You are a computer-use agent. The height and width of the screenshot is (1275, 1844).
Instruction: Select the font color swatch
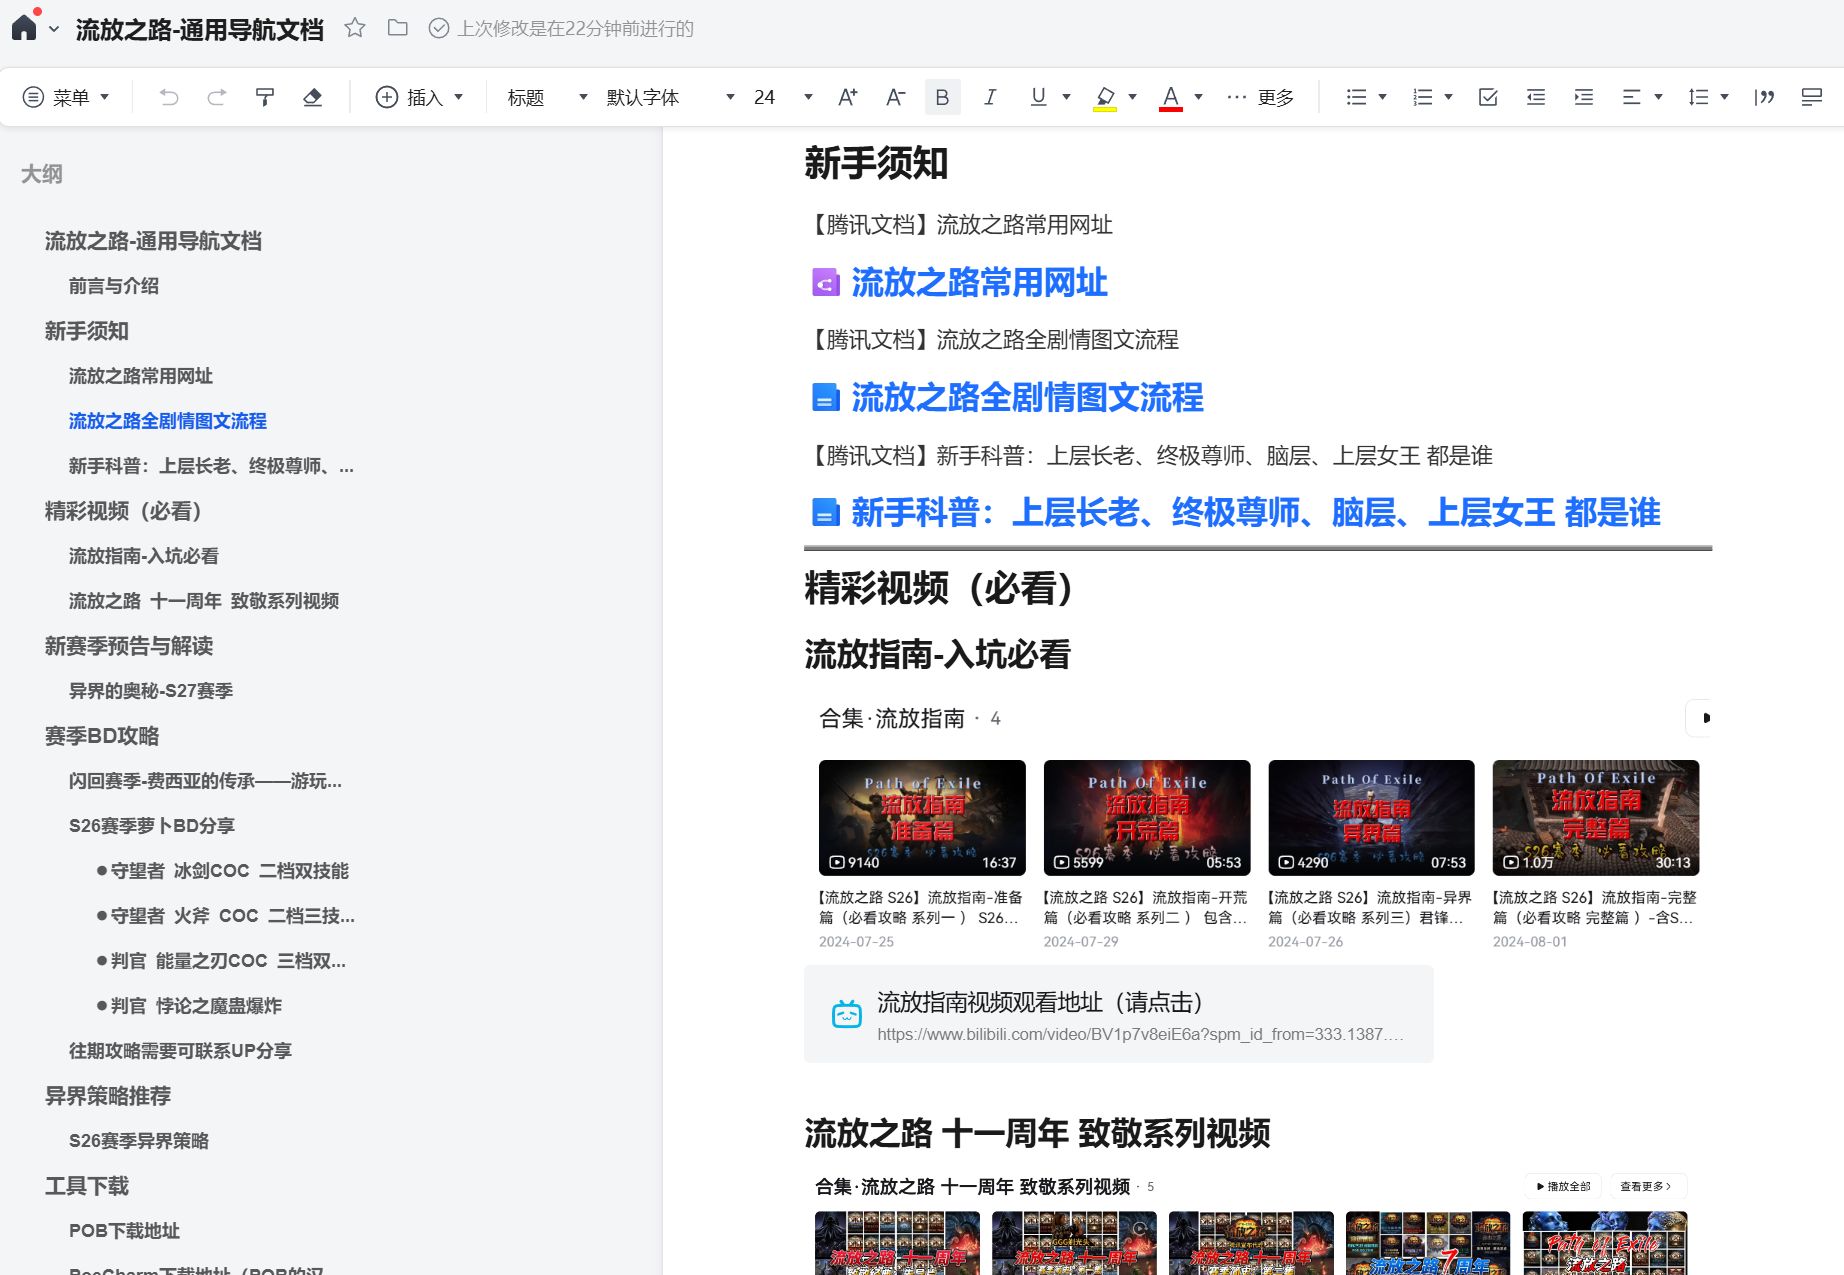coord(1171,96)
